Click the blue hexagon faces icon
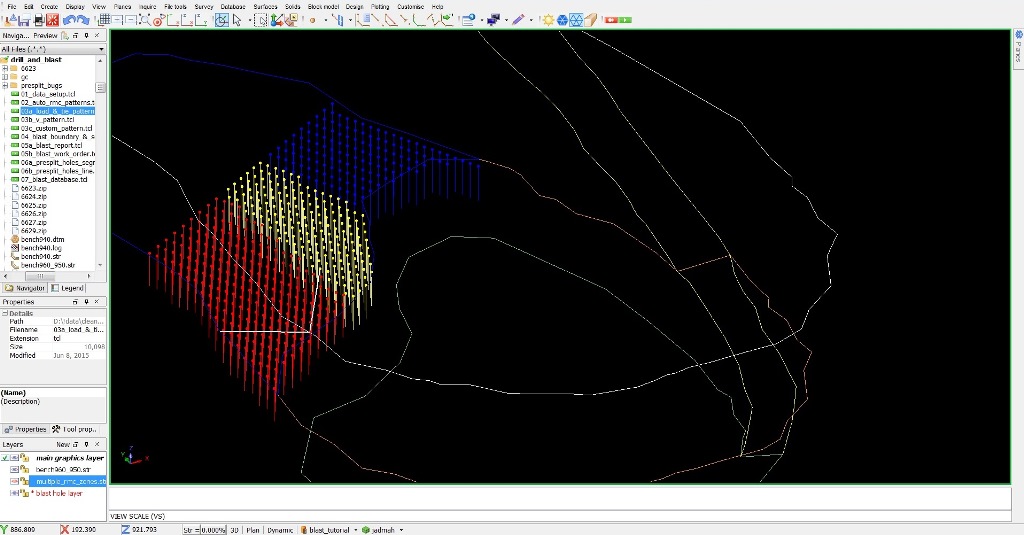 click(x=562, y=20)
